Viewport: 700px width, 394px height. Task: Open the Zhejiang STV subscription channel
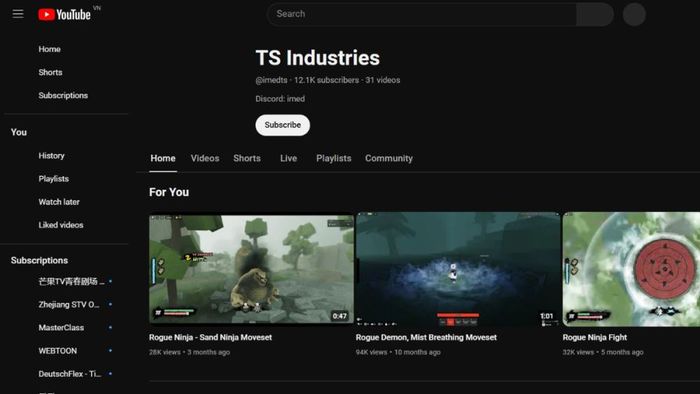point(69,305)
